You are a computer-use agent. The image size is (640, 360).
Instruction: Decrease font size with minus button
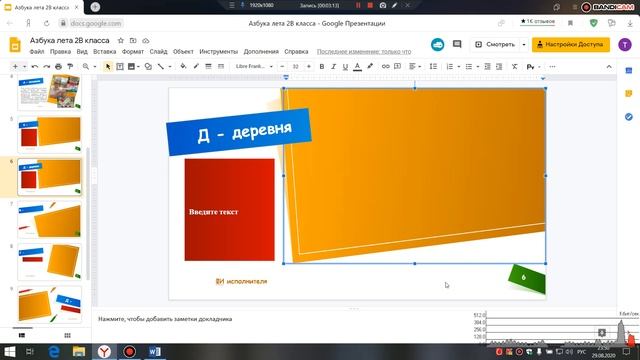[282, 67]
